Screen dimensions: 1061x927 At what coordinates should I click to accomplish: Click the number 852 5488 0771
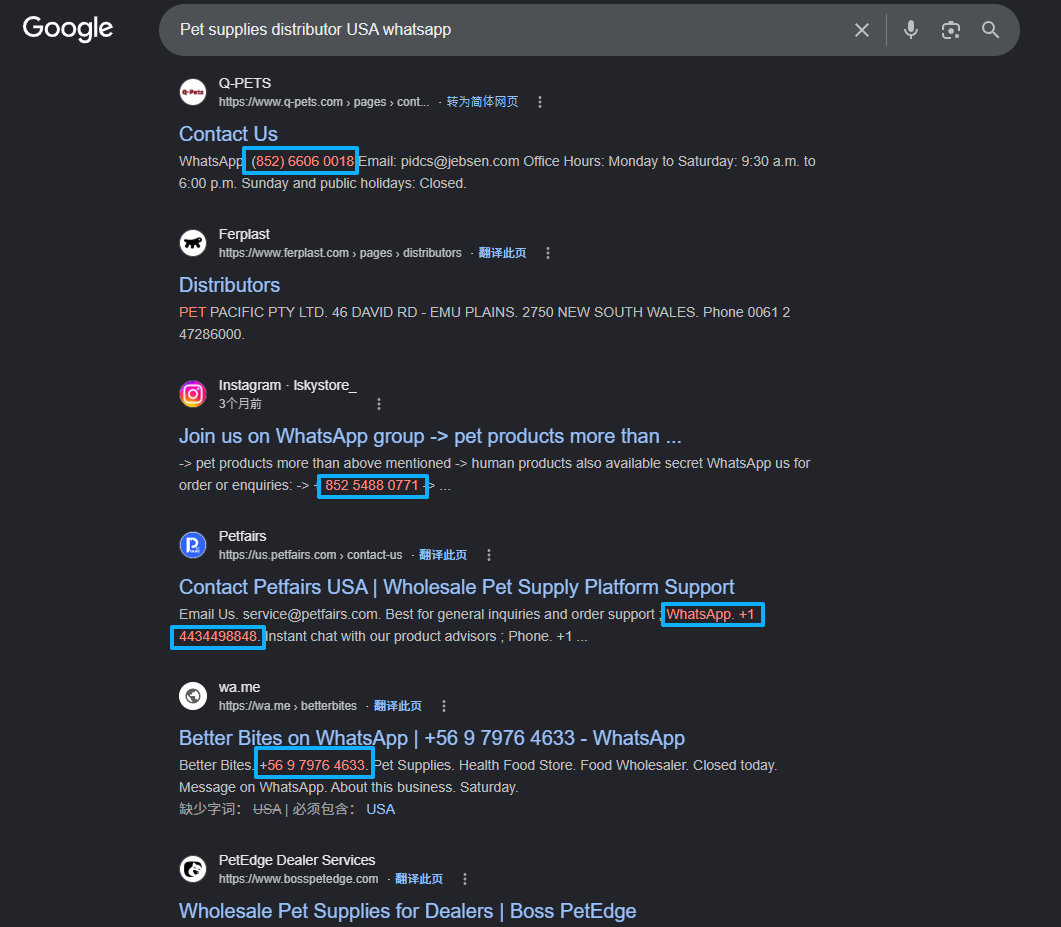point(371,485)
